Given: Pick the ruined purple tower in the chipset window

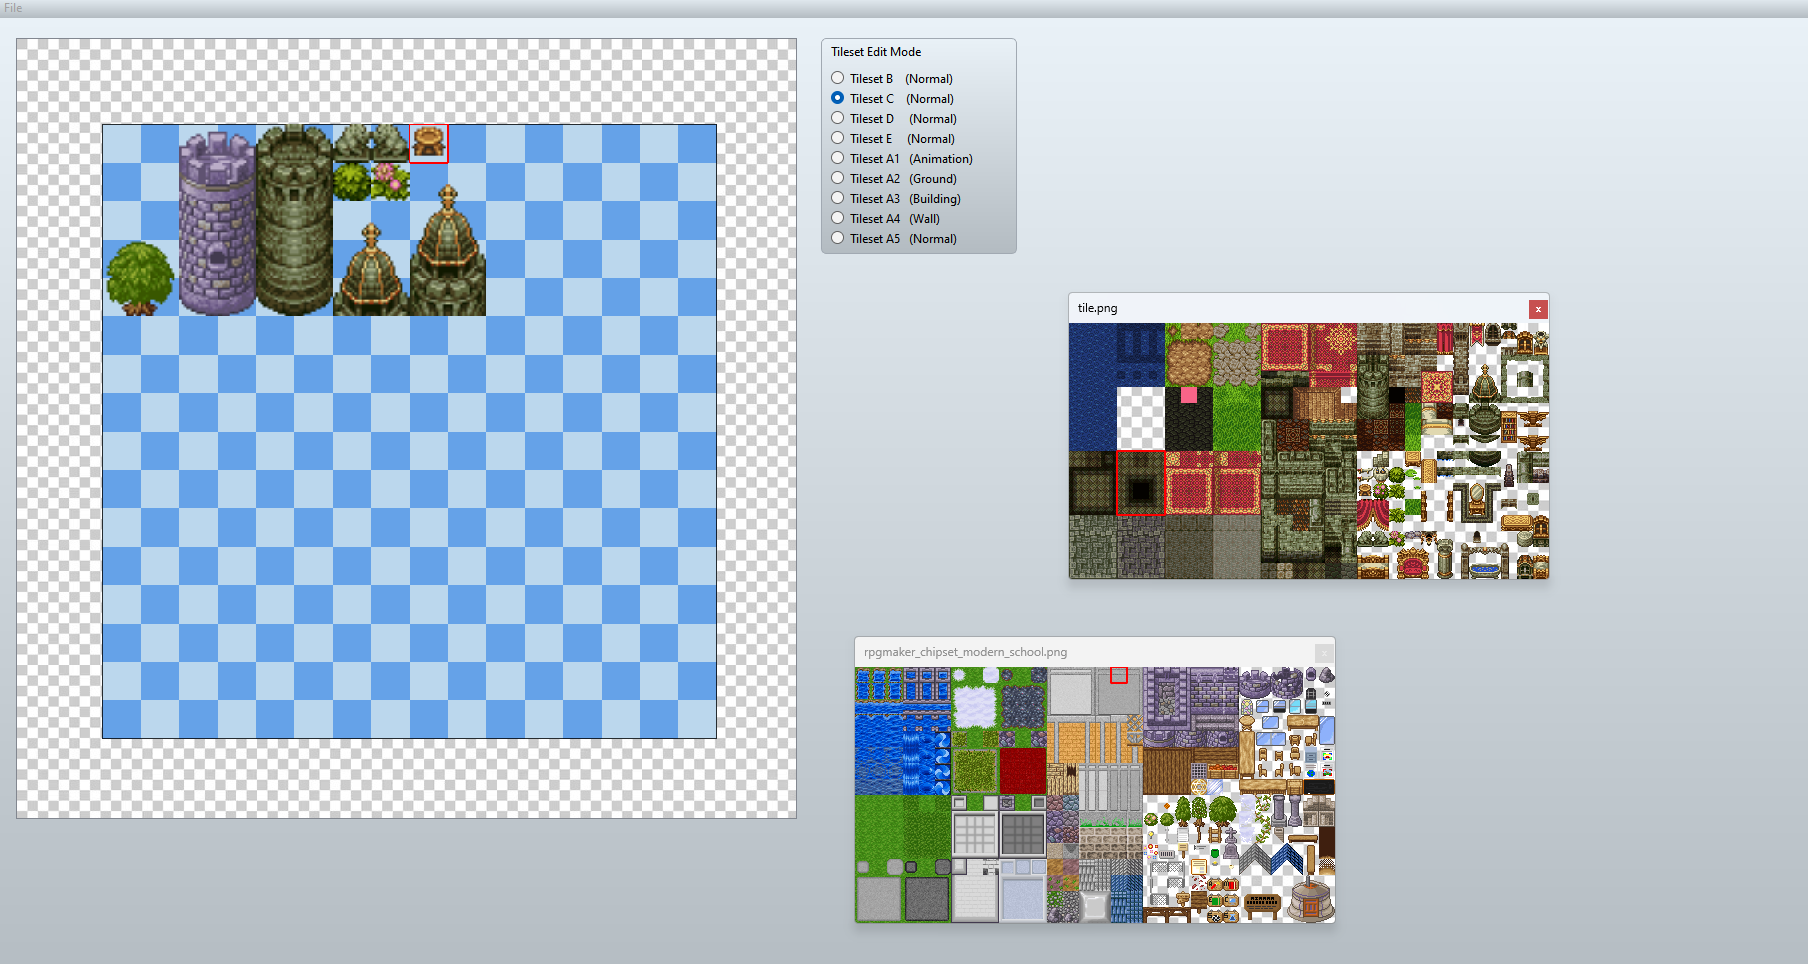Looking at the screenshot, I should (x=1286, y=683).
